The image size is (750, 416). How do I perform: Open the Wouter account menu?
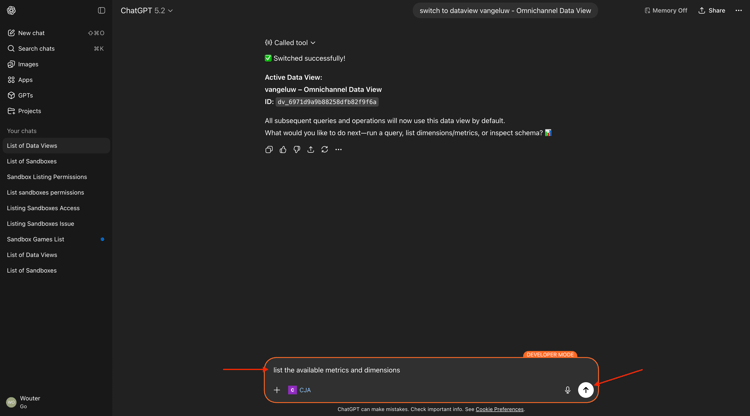pyautogui.click(x=56, y=402)
